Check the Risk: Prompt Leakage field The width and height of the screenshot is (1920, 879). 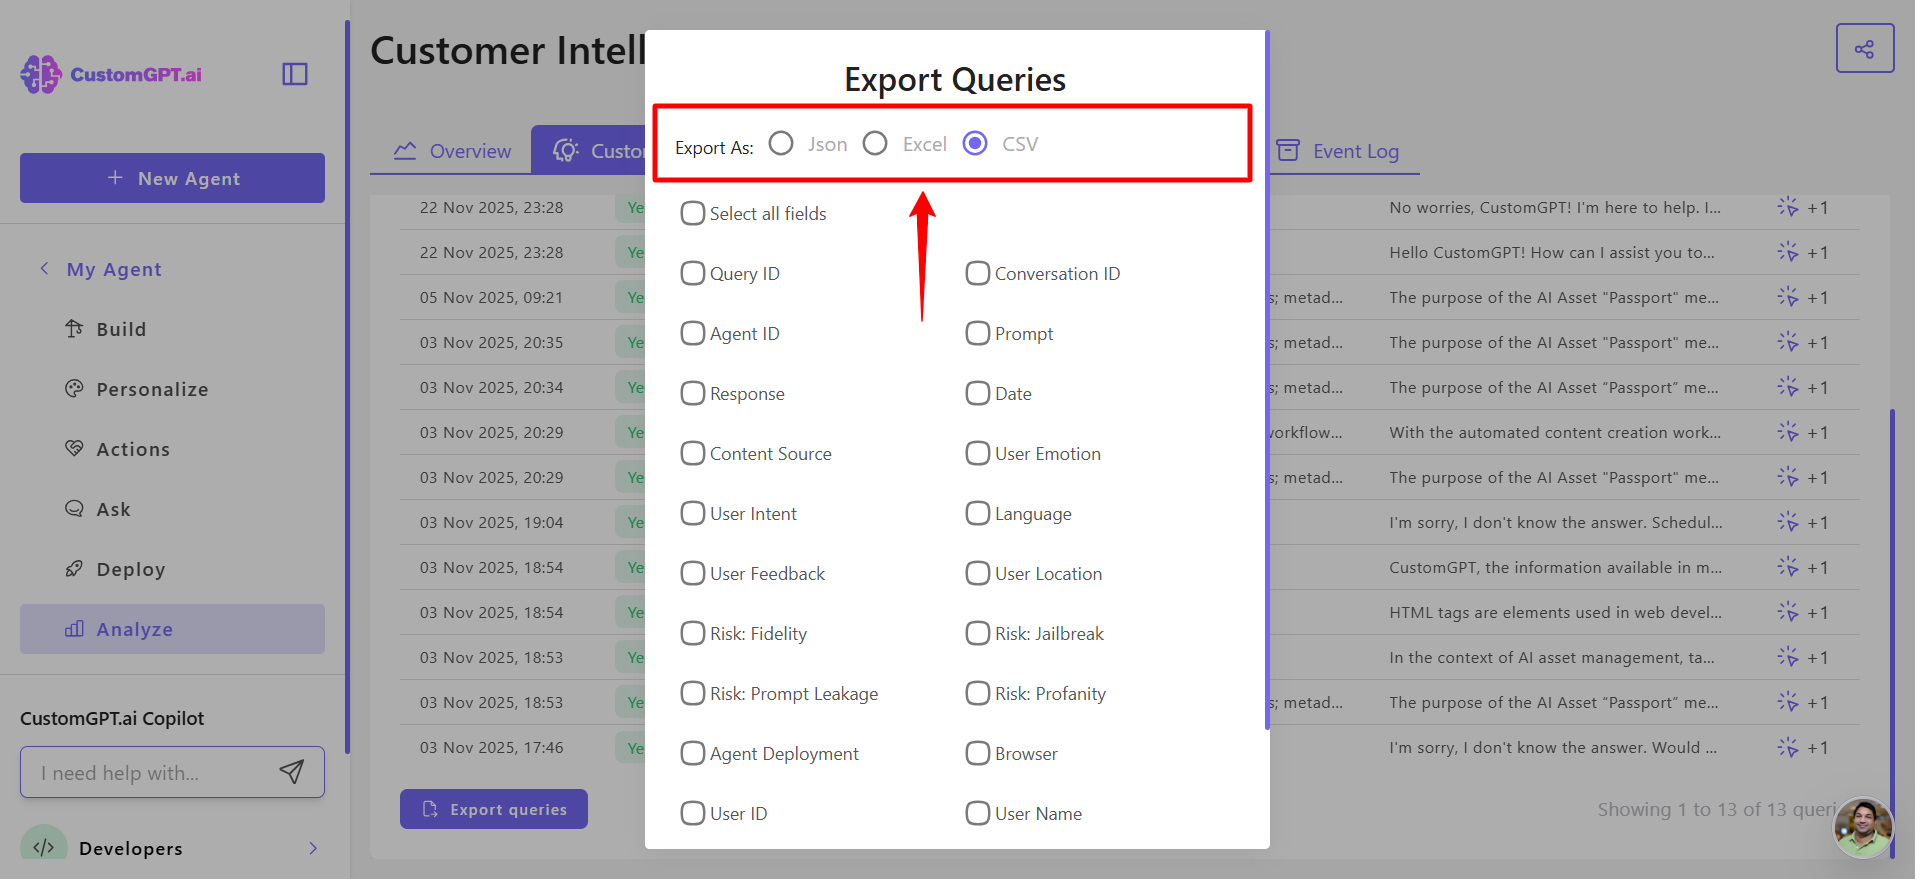click(693, 693)
